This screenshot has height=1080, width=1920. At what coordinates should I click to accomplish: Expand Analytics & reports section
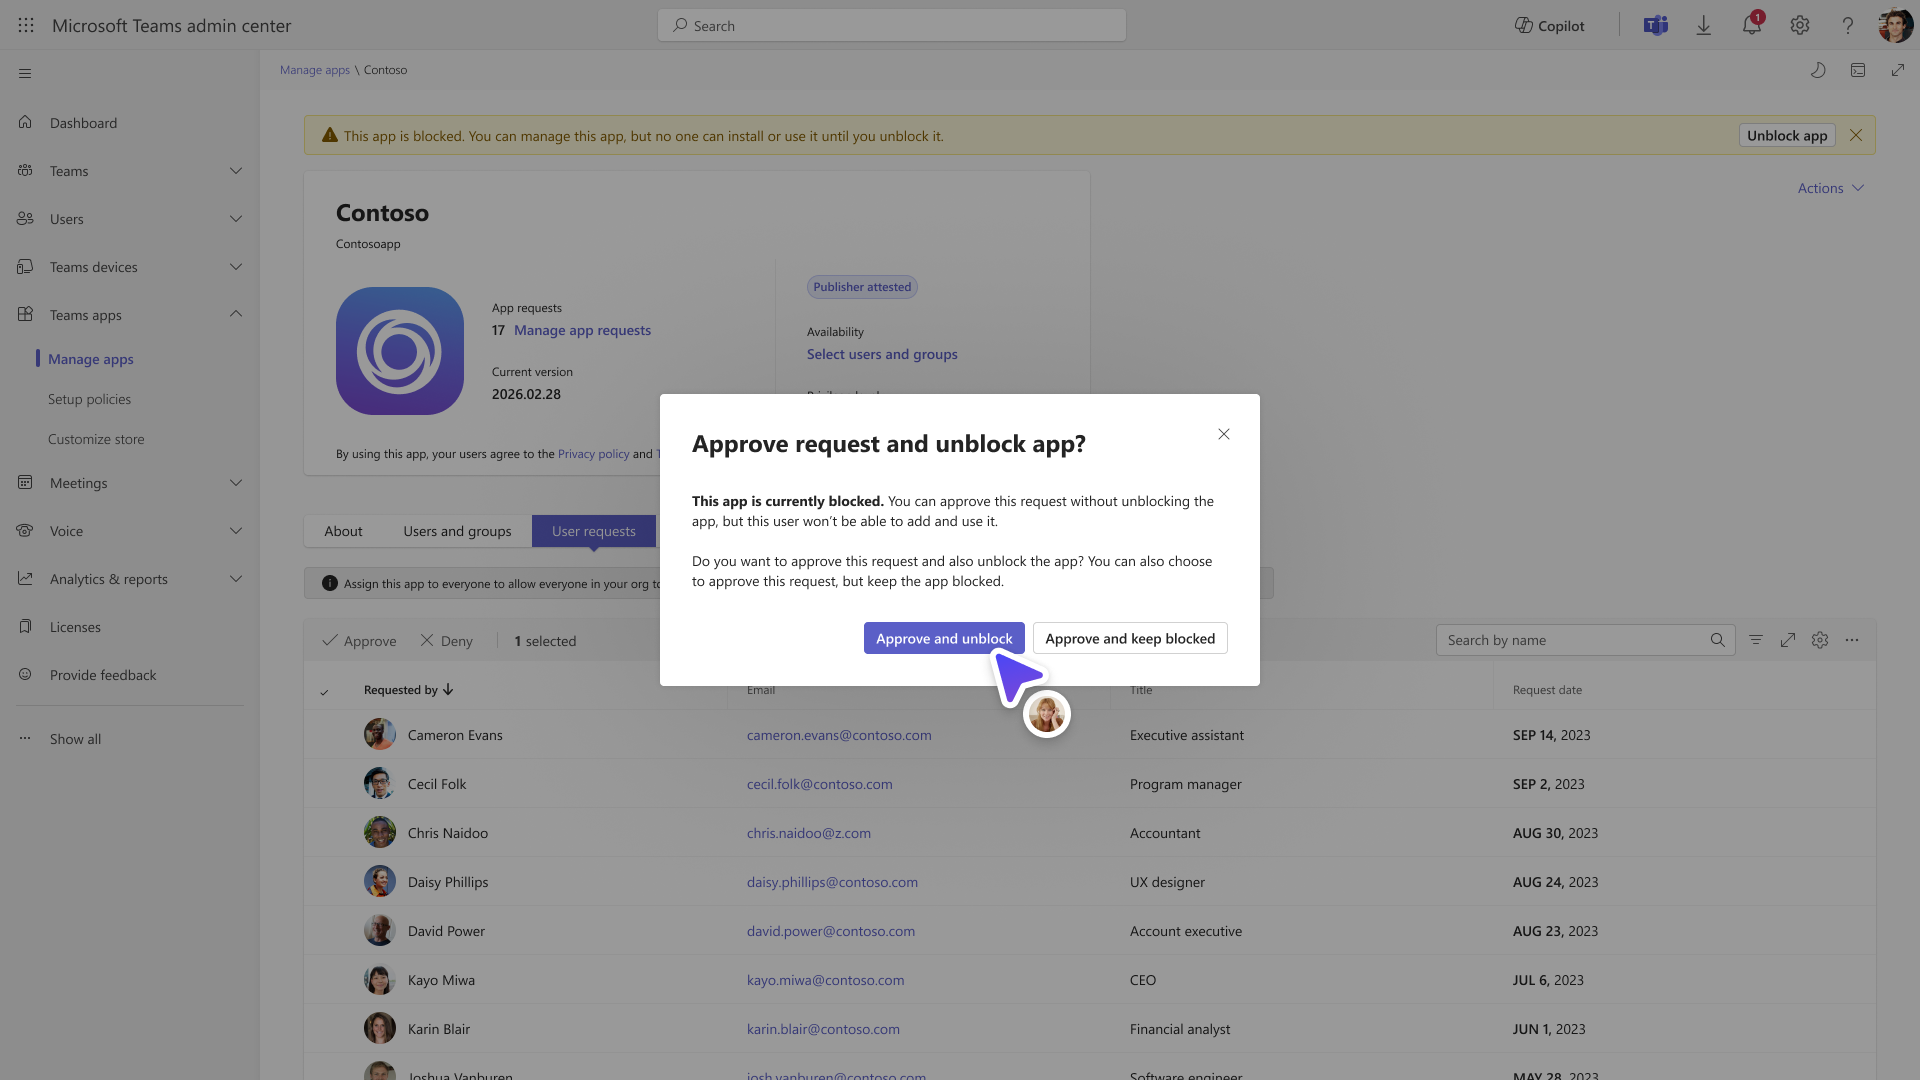click(x=236, y=579)
